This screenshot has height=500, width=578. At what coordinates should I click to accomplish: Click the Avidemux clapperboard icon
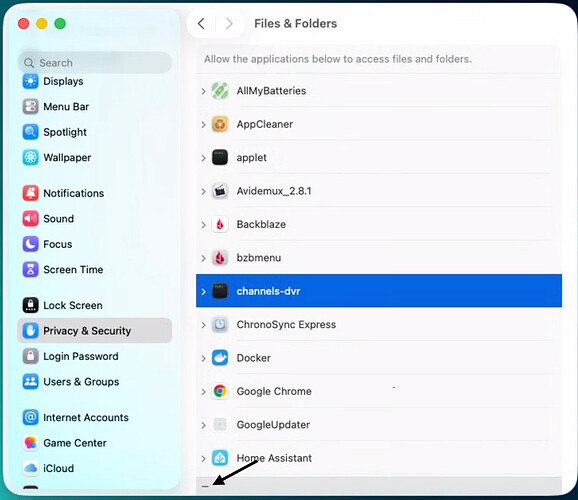coord(220,191)
